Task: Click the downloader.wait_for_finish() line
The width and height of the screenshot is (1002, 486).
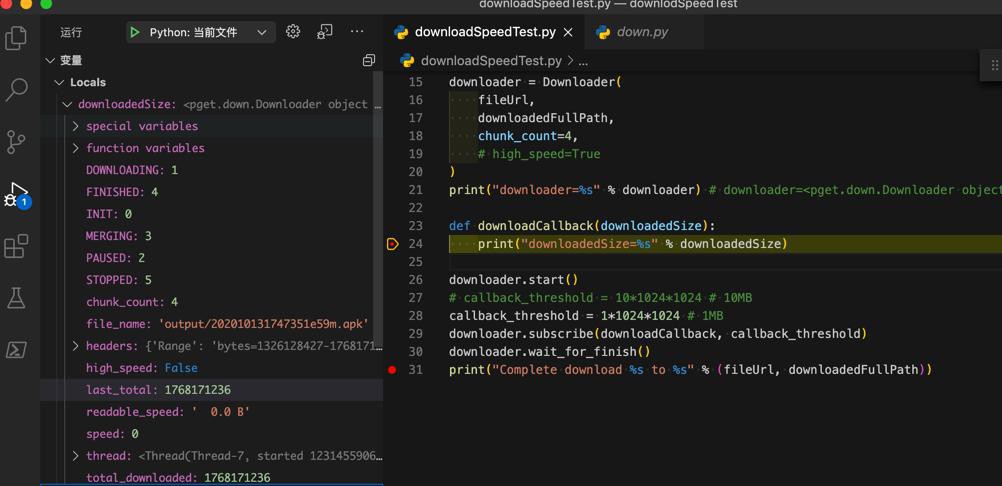Action: pos(550,351)
